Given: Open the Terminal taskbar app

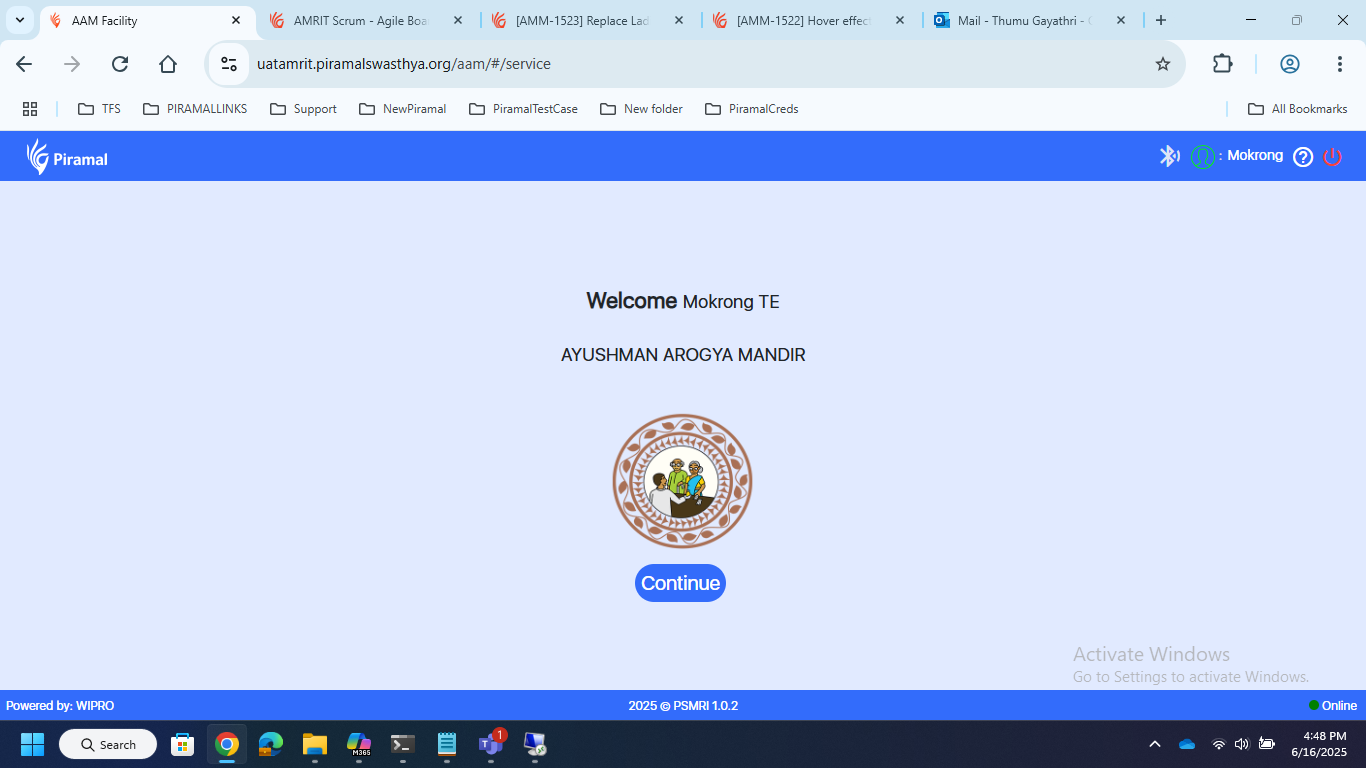Looking at the screenshot, I should (403, 744).
